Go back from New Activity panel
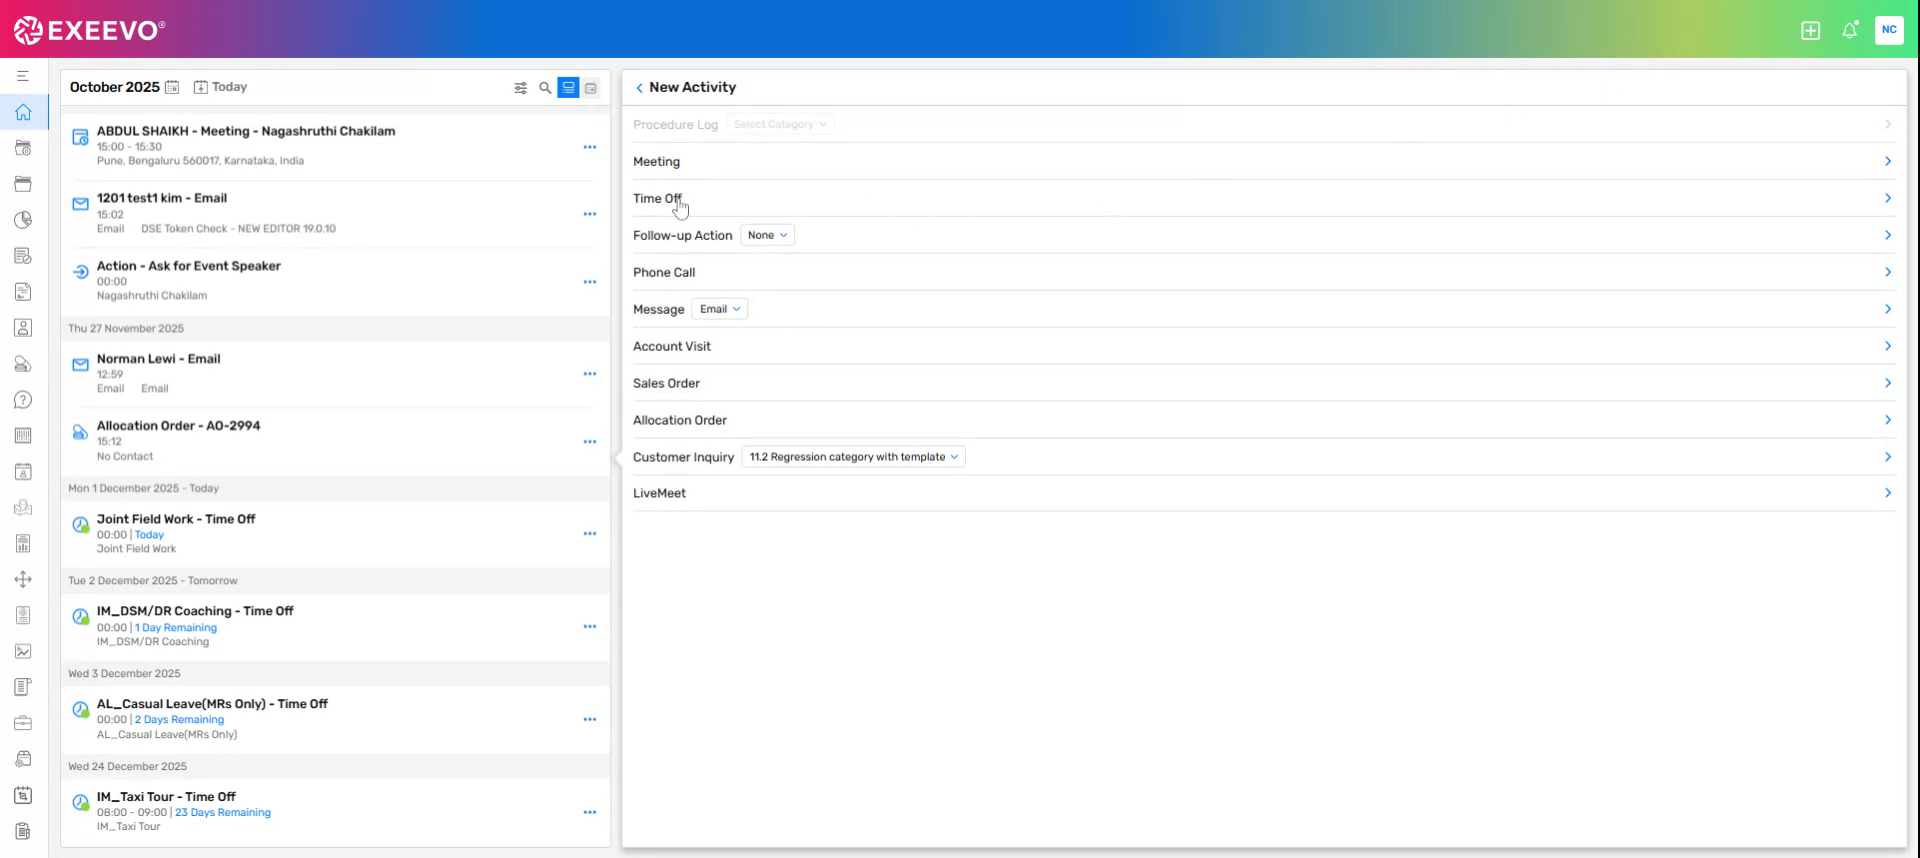The image size is (1920, 858). tap(639, 88)
